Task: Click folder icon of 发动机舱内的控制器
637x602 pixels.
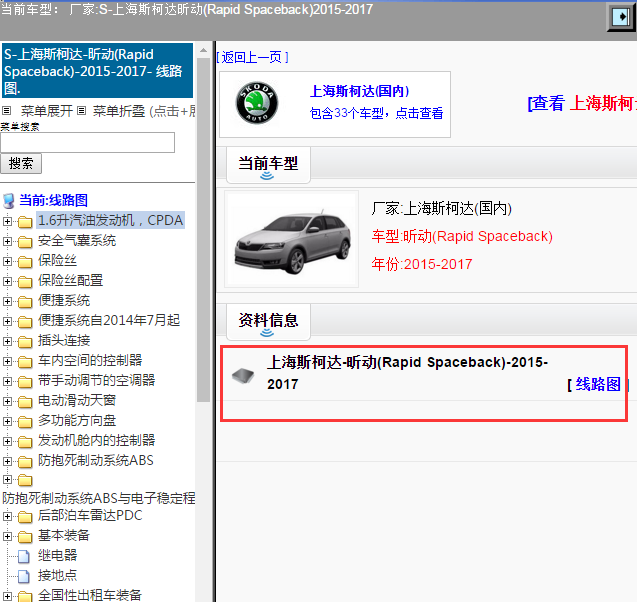Action: click(x=25, y=442)
